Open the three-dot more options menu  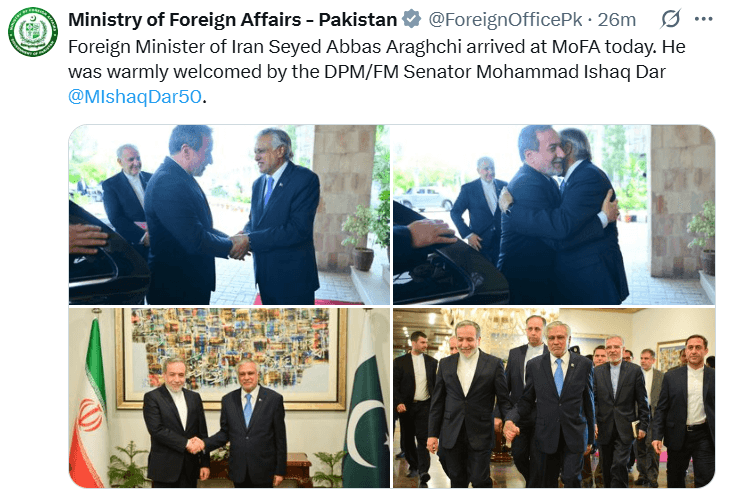[703, 19]
